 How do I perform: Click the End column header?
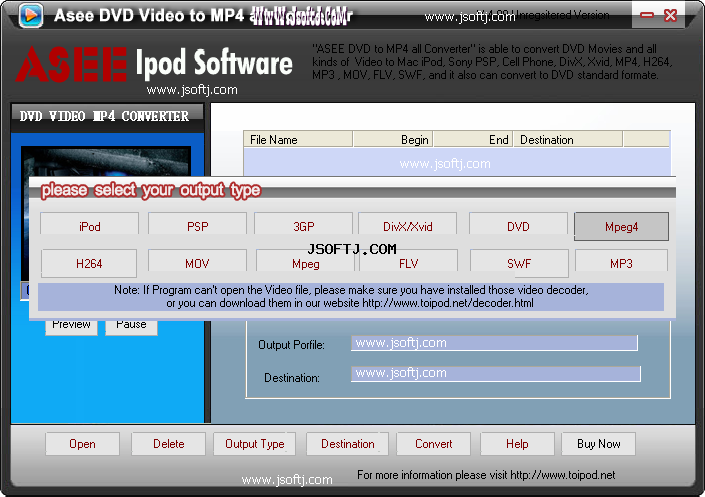[x=473, y=139]
